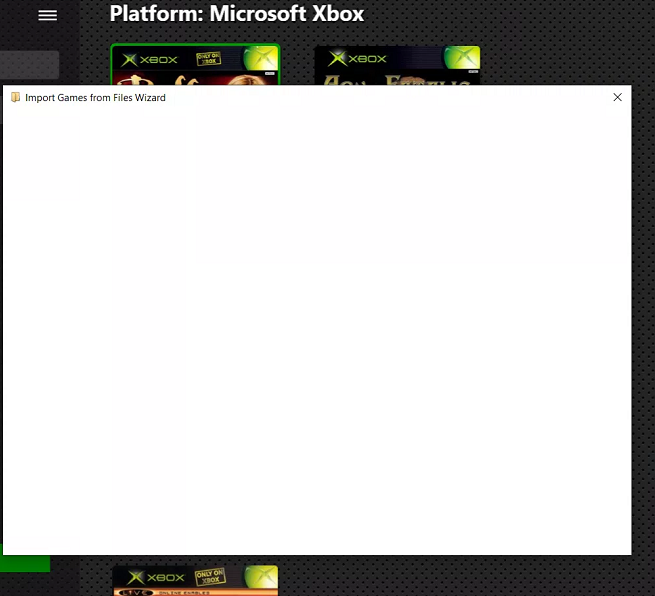This screenshot has height=596, width=655.
Task: Close the Import Games from Files Wizard
Action: click(x=617, y=97)
